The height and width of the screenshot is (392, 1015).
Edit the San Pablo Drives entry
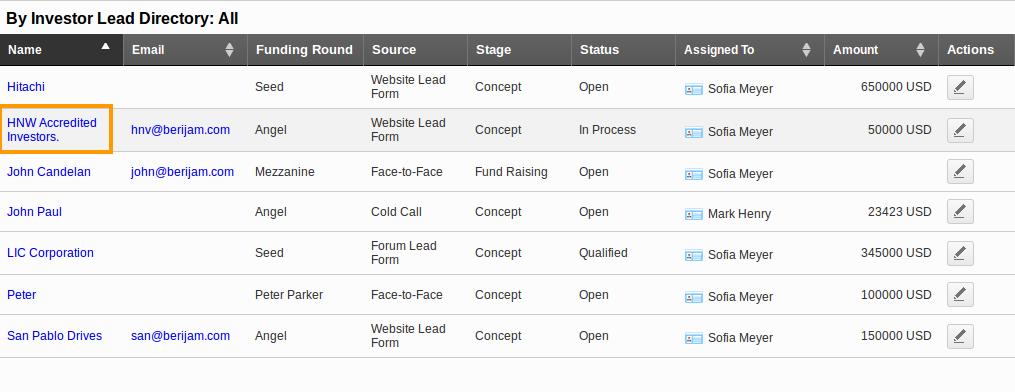click(960, 336)
